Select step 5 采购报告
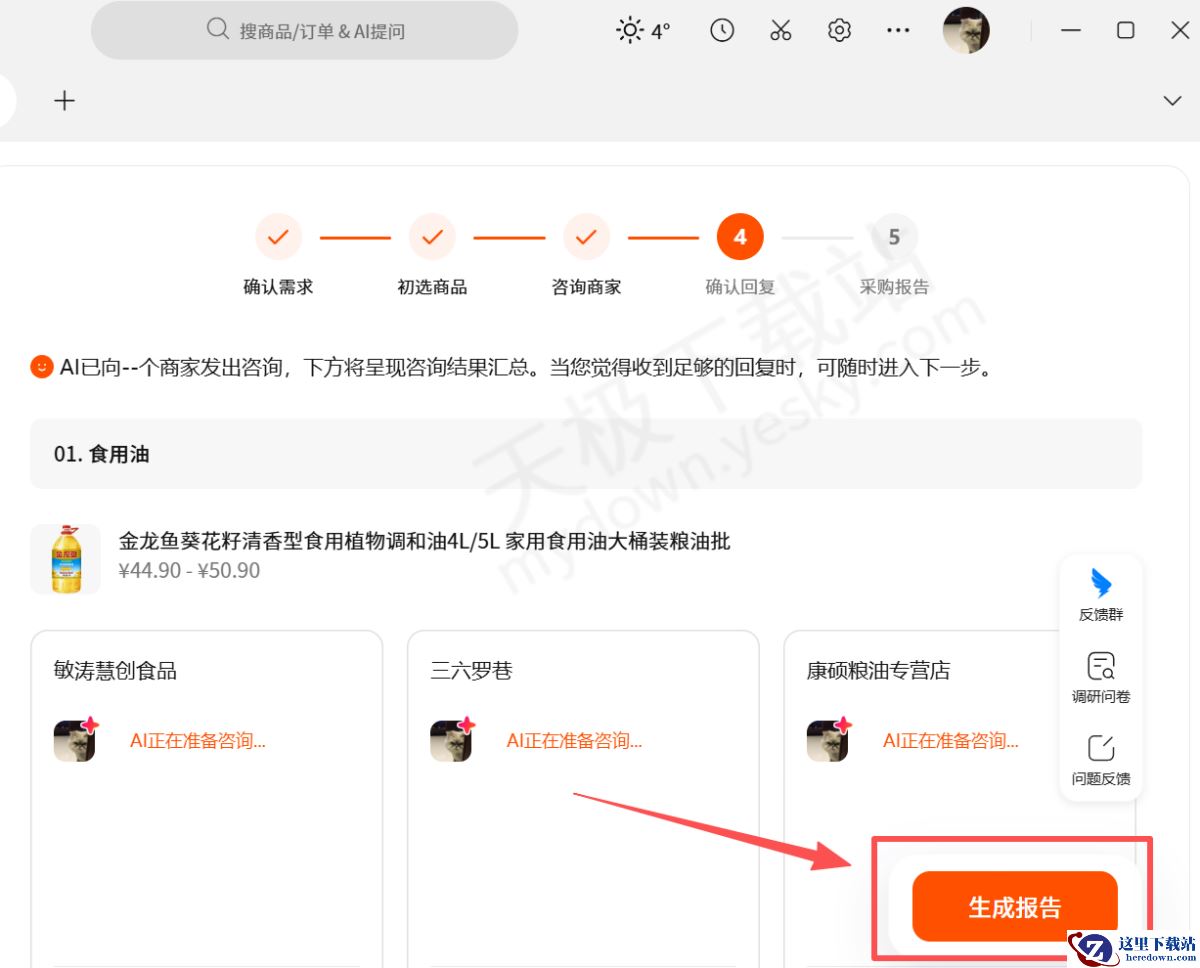The height and width of the screenshot is (968, 1200). pos(893,236)
